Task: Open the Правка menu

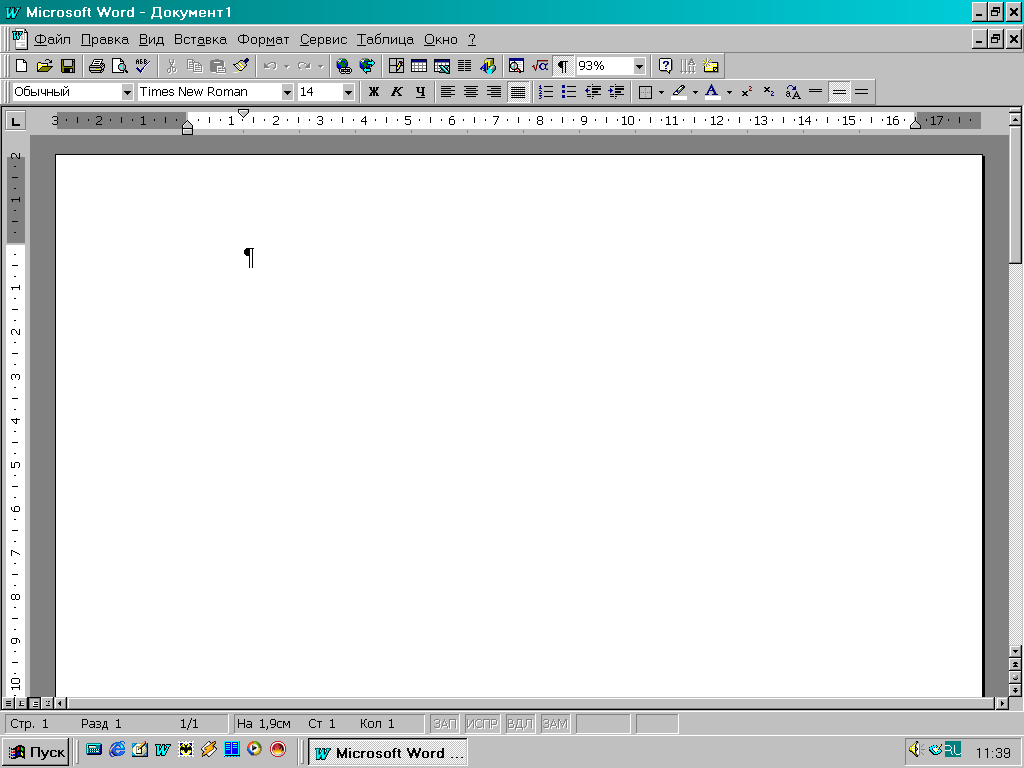Action: tap(104, 40)
